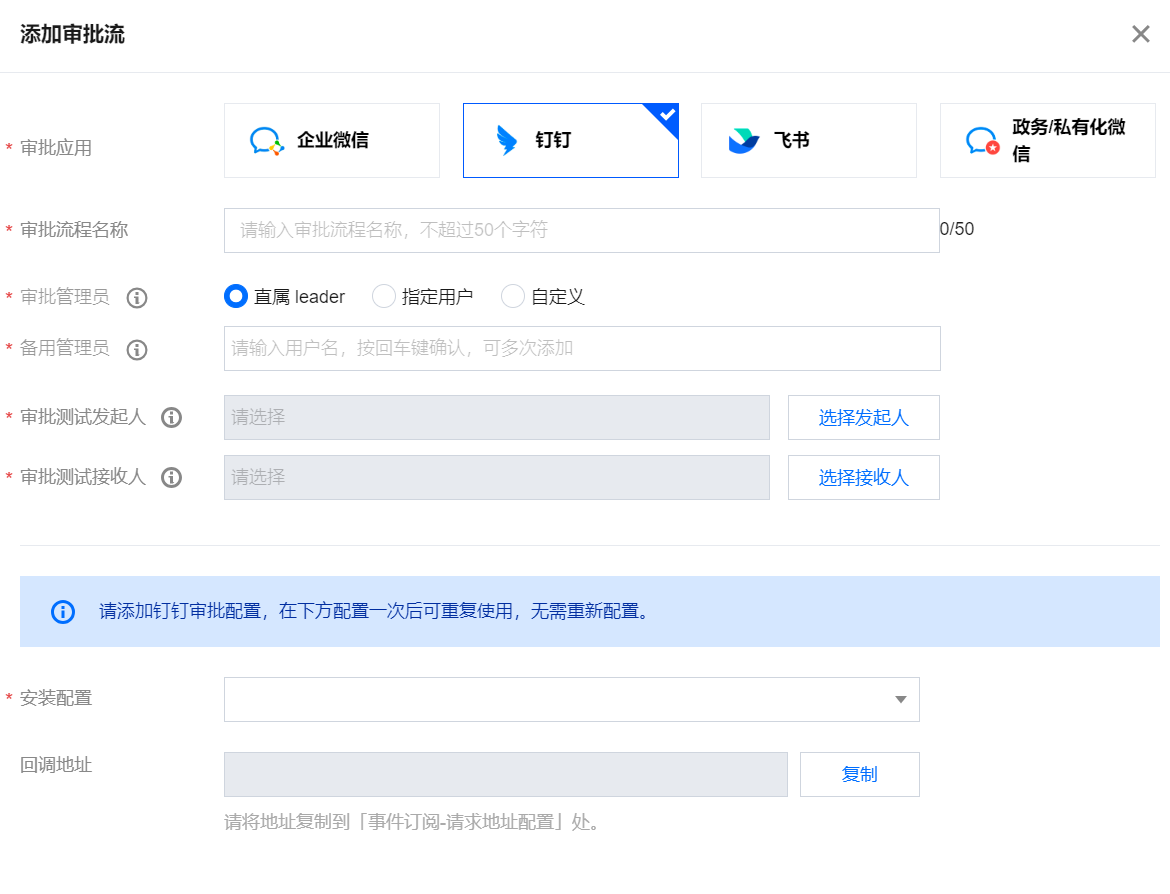Image resolution: width=1170 pixels, height=894 pixels.
Task: Click the 企业微信 chat bubble icon
Action: tap(266, 140)
